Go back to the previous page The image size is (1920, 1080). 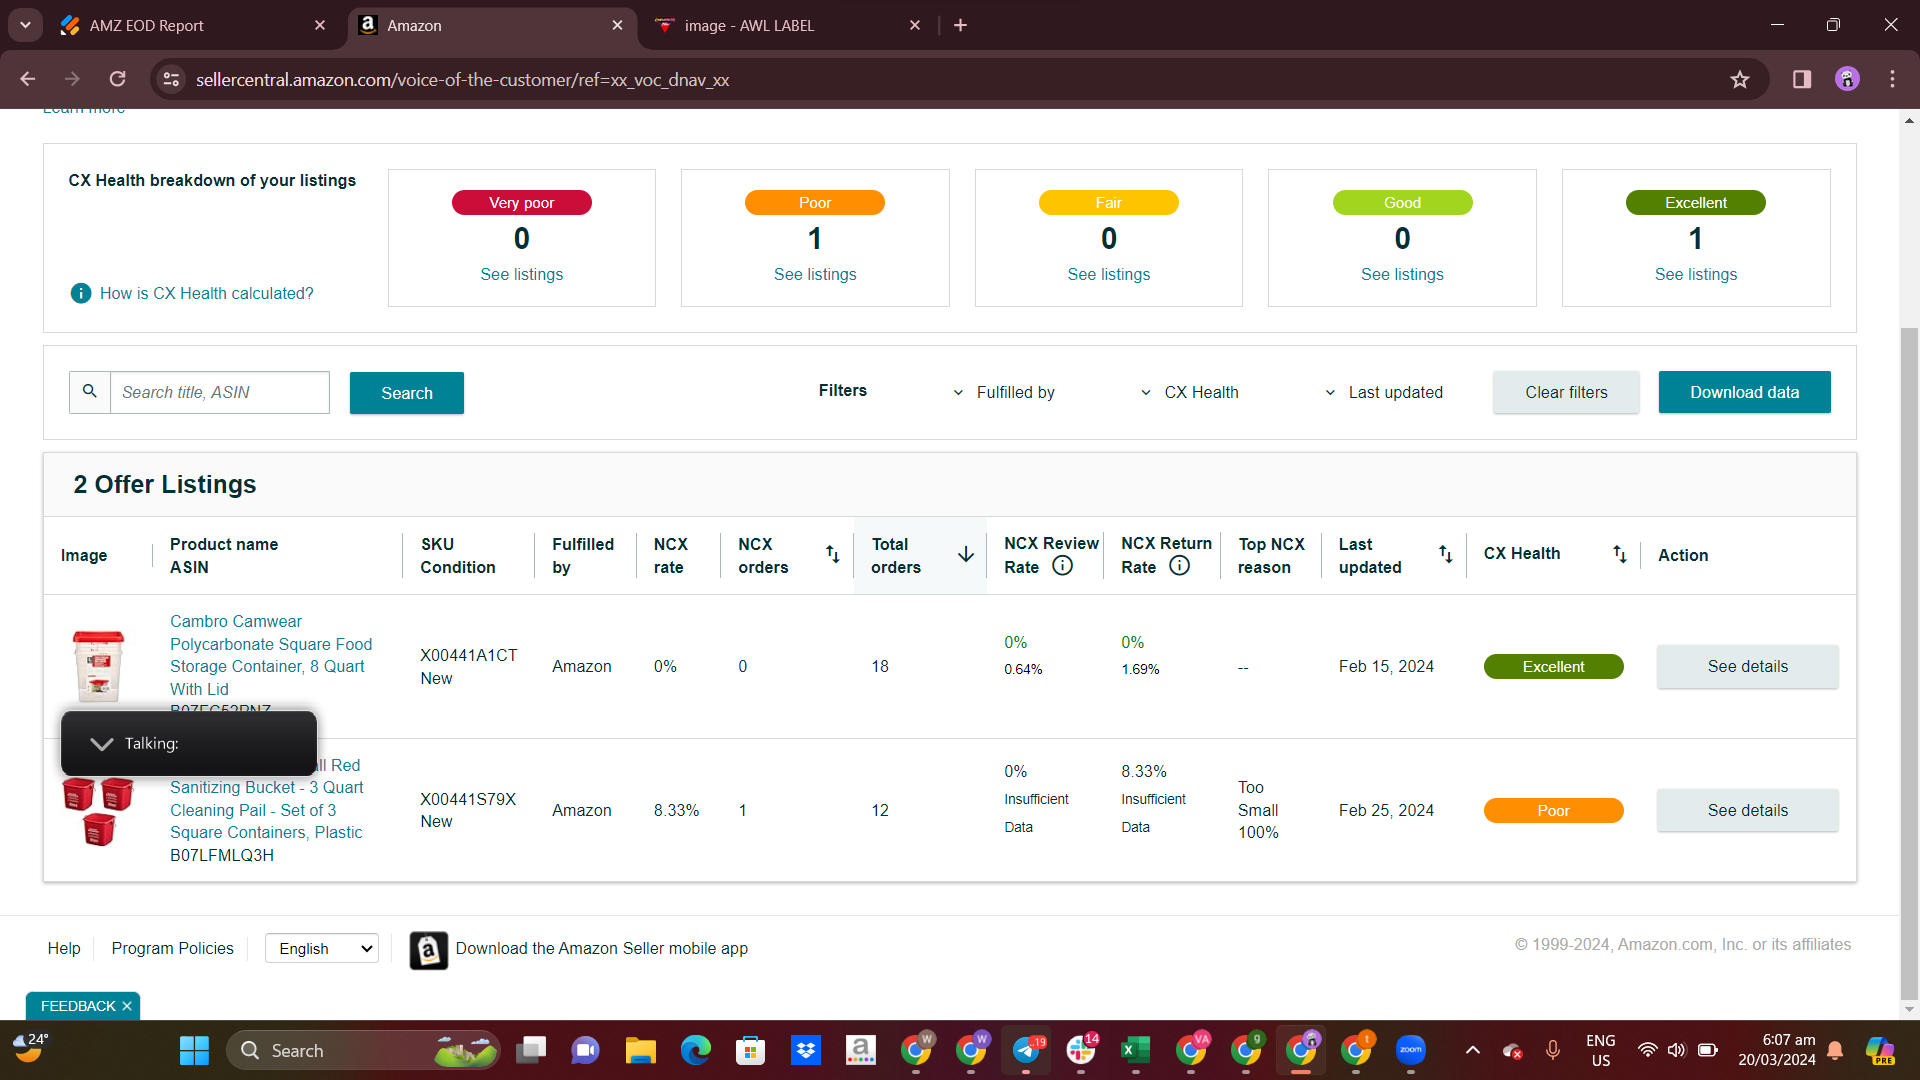tap(28, 79)
